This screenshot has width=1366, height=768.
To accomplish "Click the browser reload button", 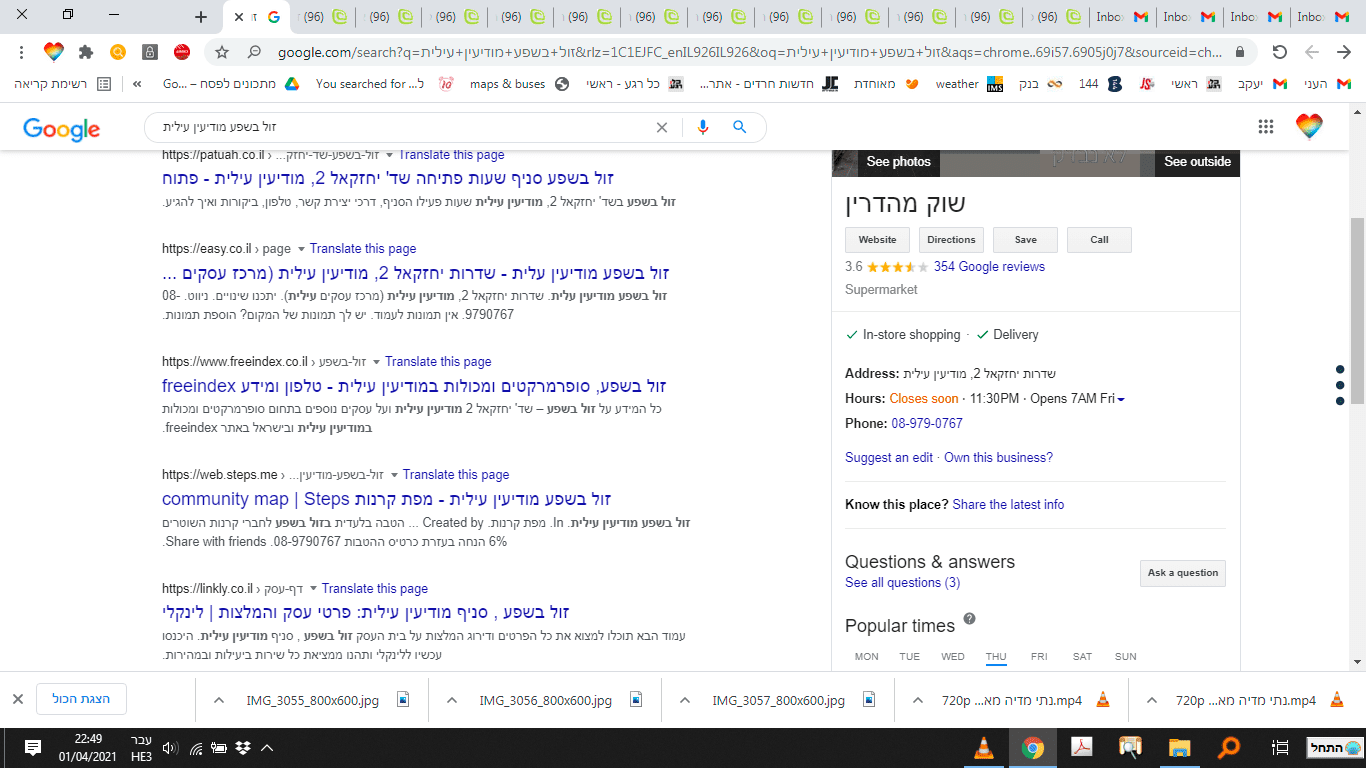I will [1279, 52].
